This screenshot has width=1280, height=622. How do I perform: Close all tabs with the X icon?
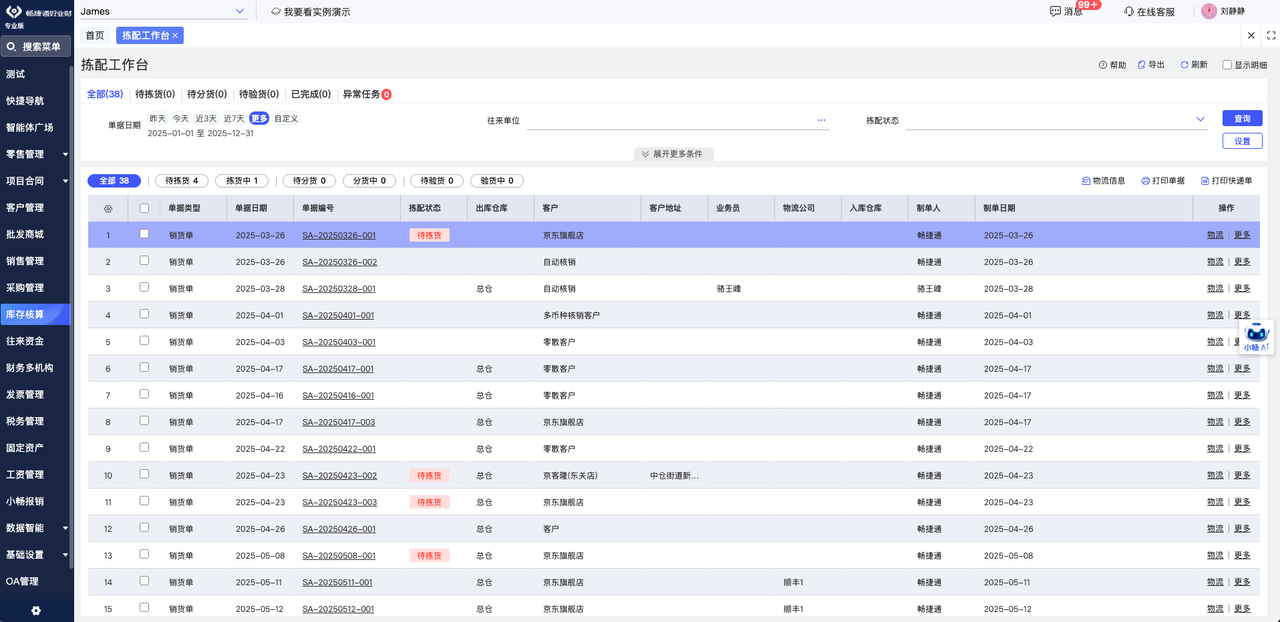(x=1251, y=35)
